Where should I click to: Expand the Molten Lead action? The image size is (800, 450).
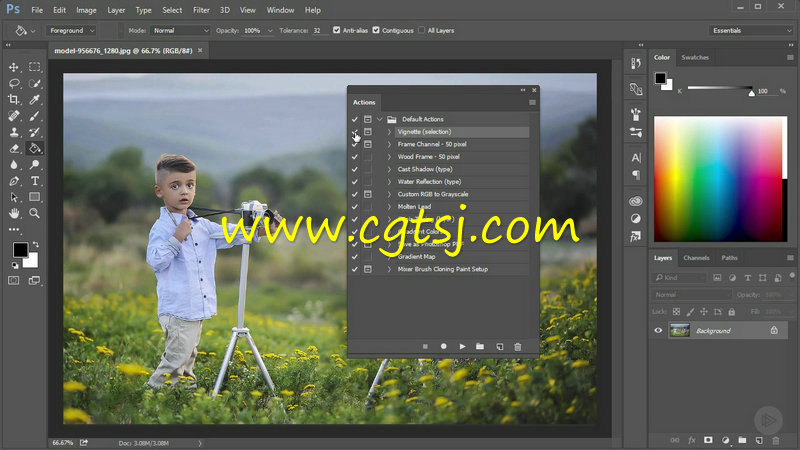coord(389,207)
